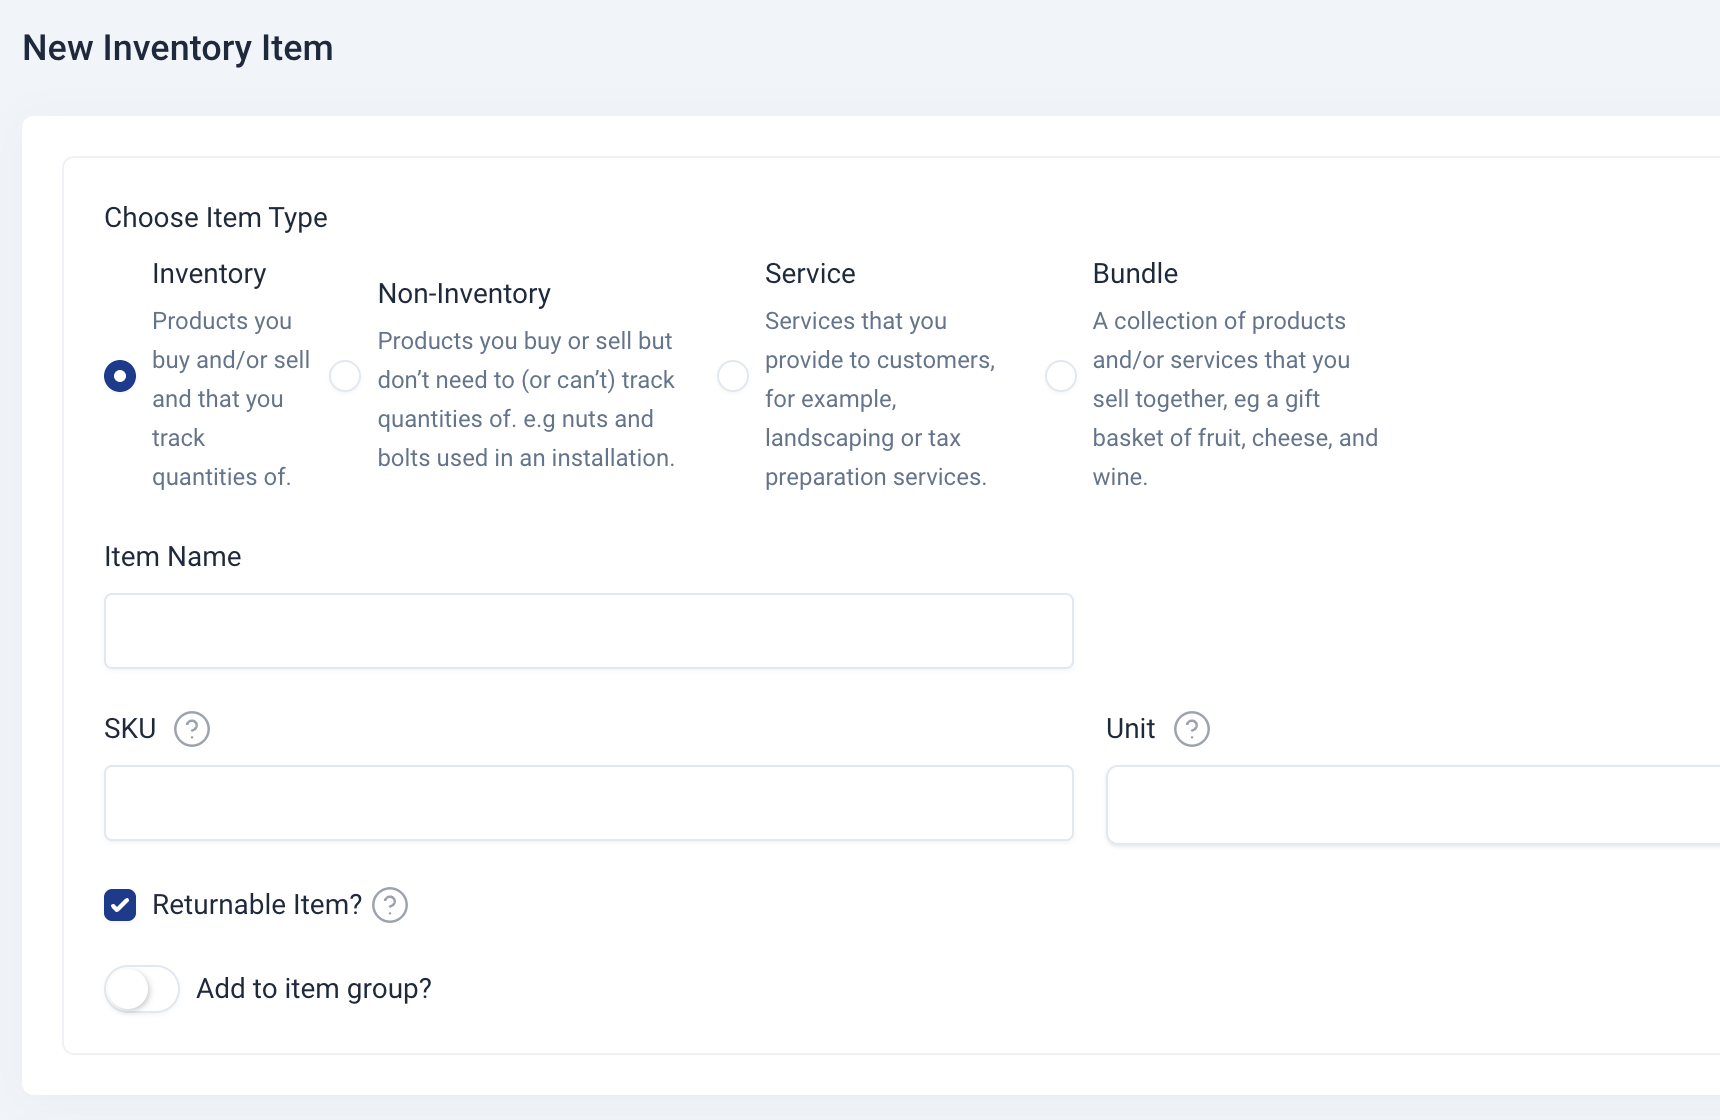Click the Service description about landscaping
1720x1120 pixels.
pos(878,399)
